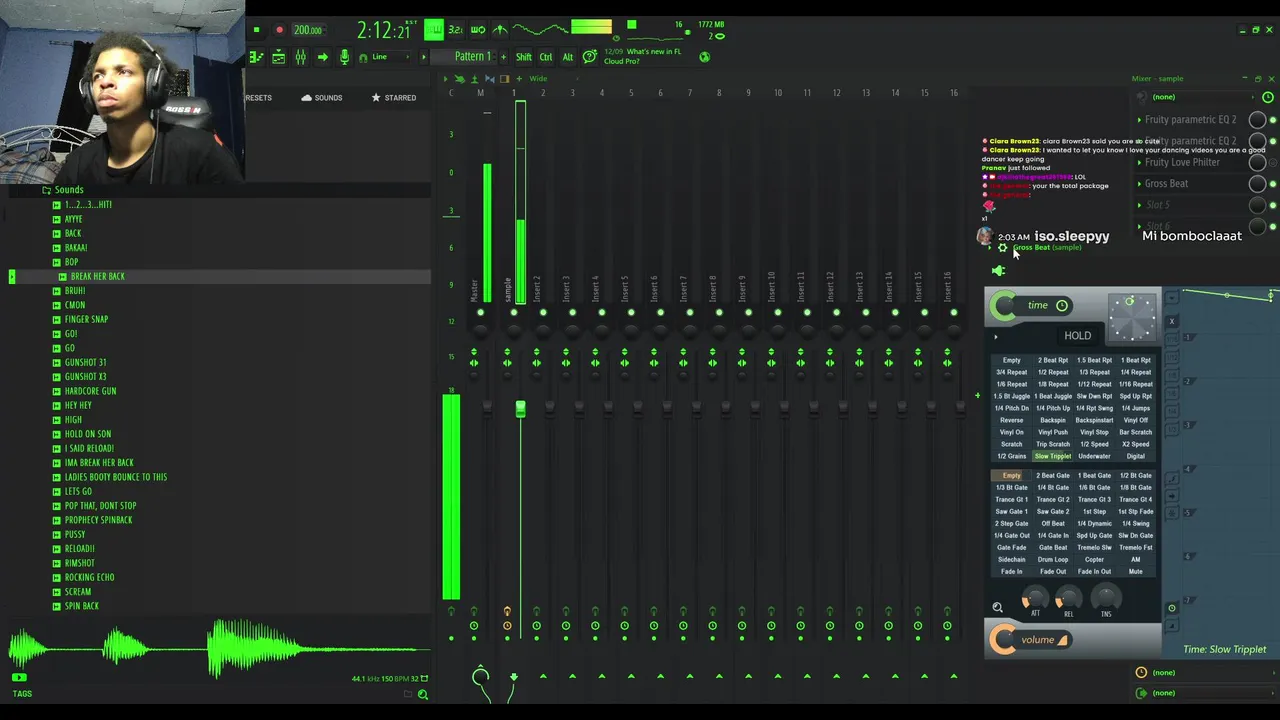Open the mixer view icon
The image size is (1280, 720).
click(x=300, y=57)
